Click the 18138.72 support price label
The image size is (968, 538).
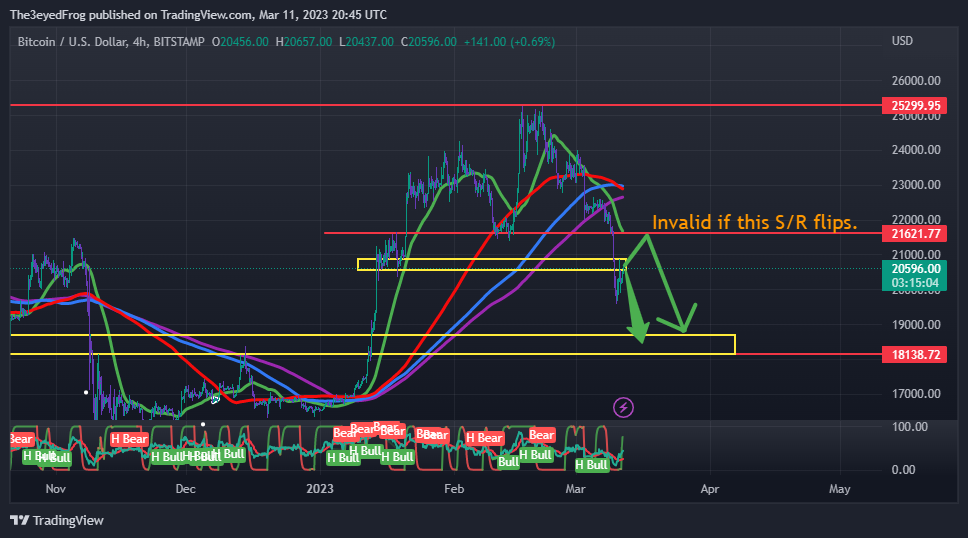coord(914,355)
